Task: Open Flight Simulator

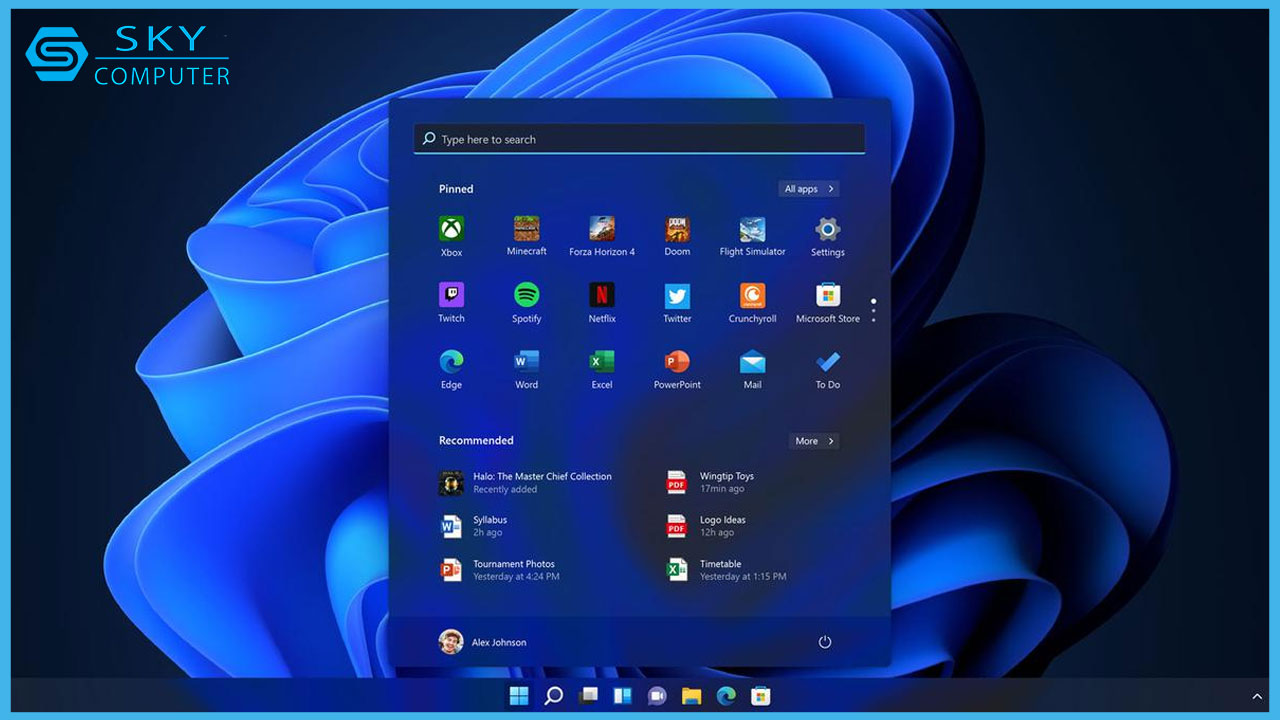Action: (752, 236)
